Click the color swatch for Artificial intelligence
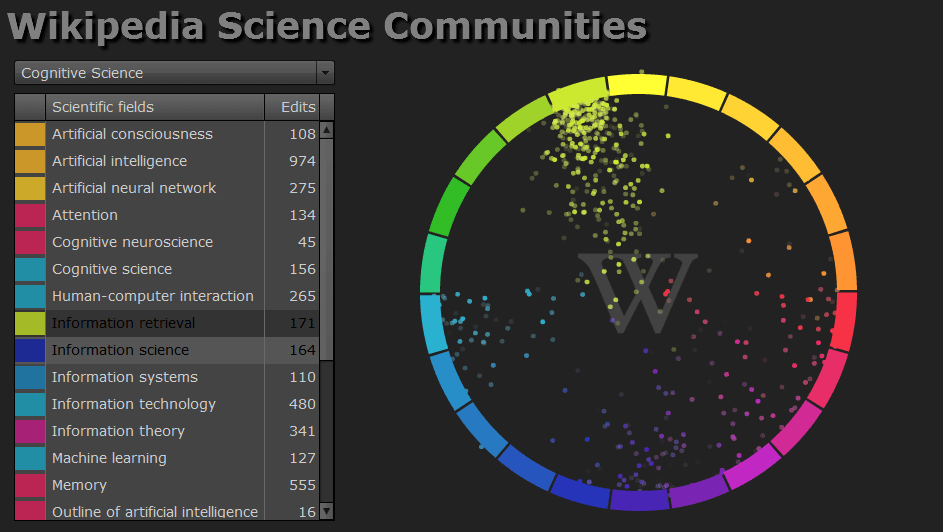The height and width of the screenshot is (532, 943). 30,162
